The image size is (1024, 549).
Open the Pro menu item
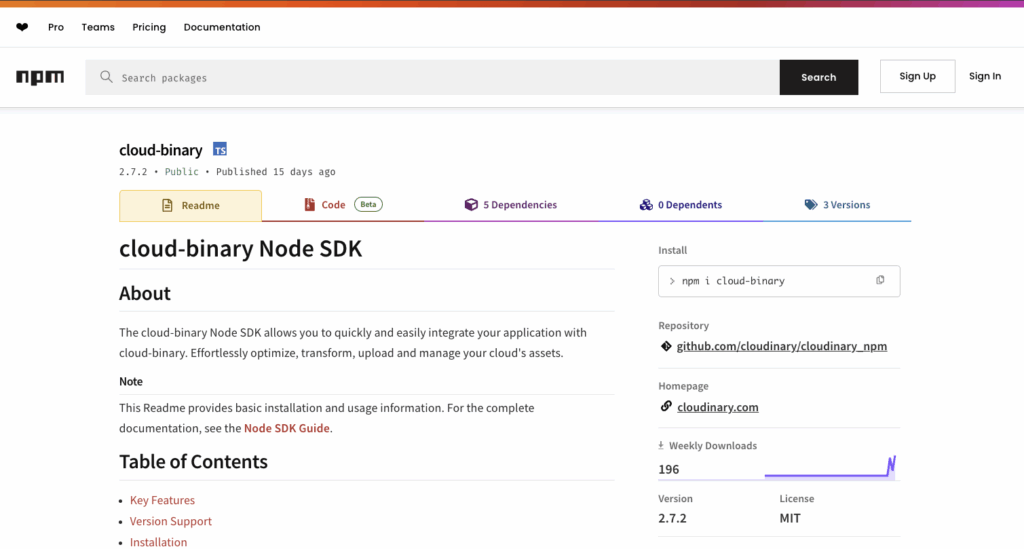click(x=56, y=27)
